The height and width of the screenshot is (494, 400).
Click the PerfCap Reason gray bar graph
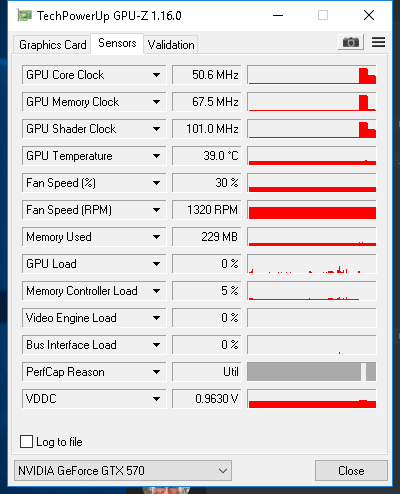coord(312,372)
